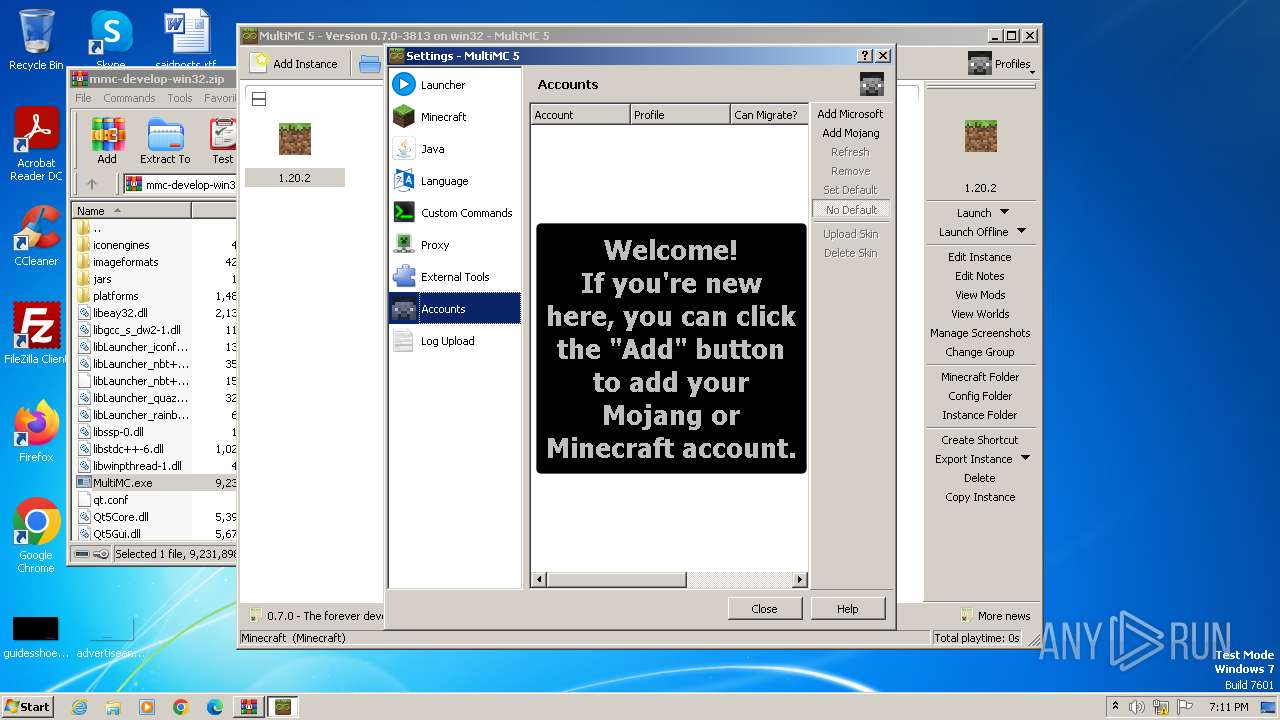Open Tools menu in WinRAR

coord(180,98)
